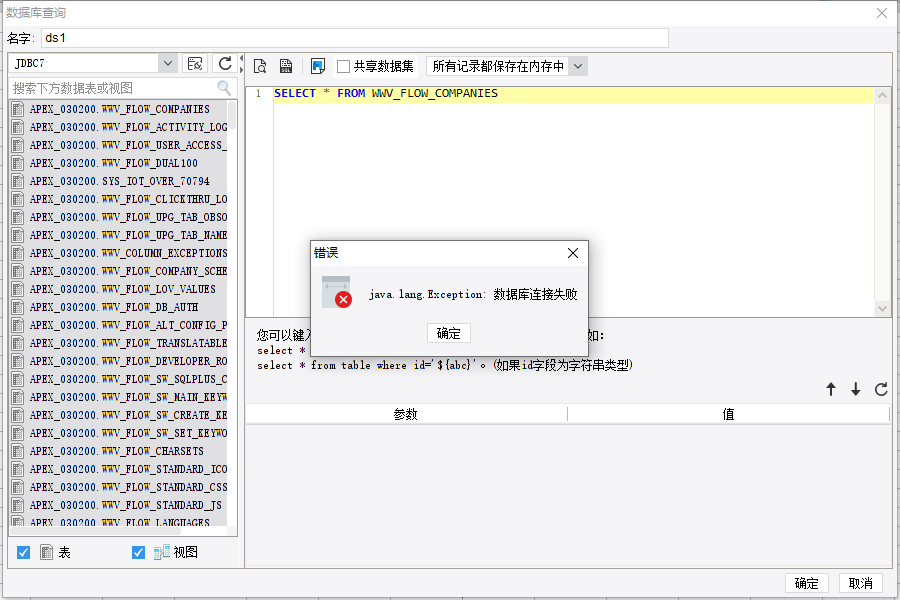Select APEX_030200.WWV_FLOW_COMPANY_SCHE table
The image size is (900, 600).
pyautogui.click(x=118, y=271)
